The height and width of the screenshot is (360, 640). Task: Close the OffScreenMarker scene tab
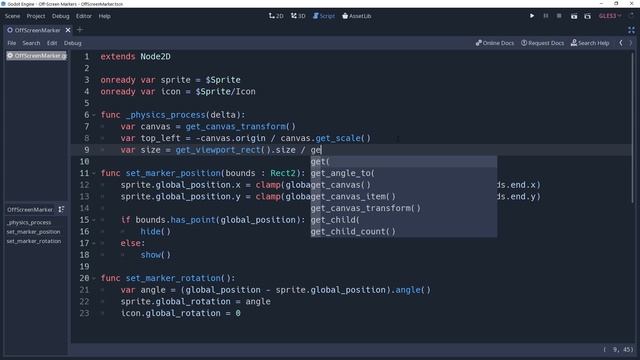(x=68, y=30)
